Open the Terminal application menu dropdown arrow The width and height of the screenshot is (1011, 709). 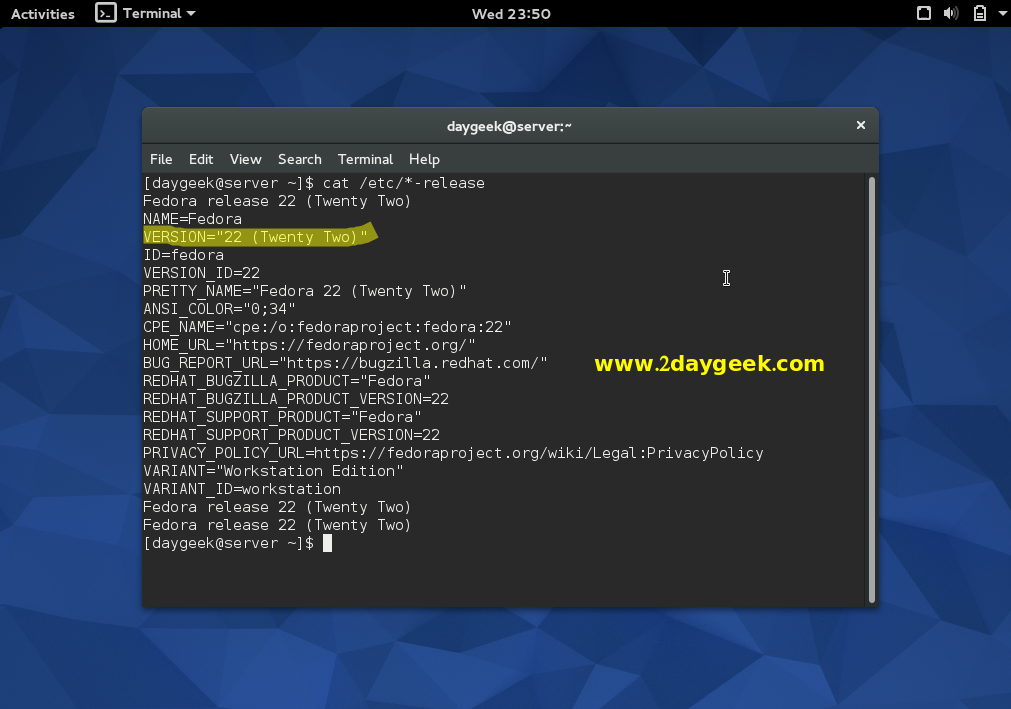pos(191,14)
